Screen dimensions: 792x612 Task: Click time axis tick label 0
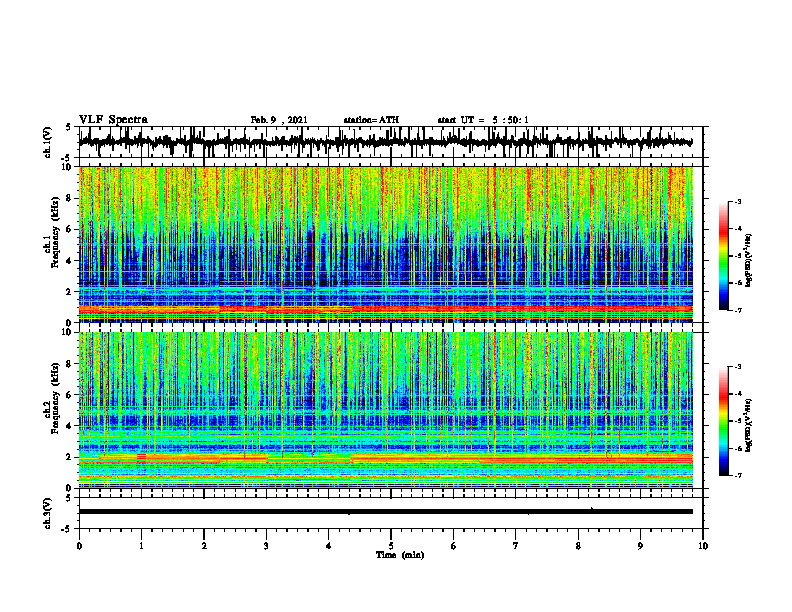[x=79, y=546]
